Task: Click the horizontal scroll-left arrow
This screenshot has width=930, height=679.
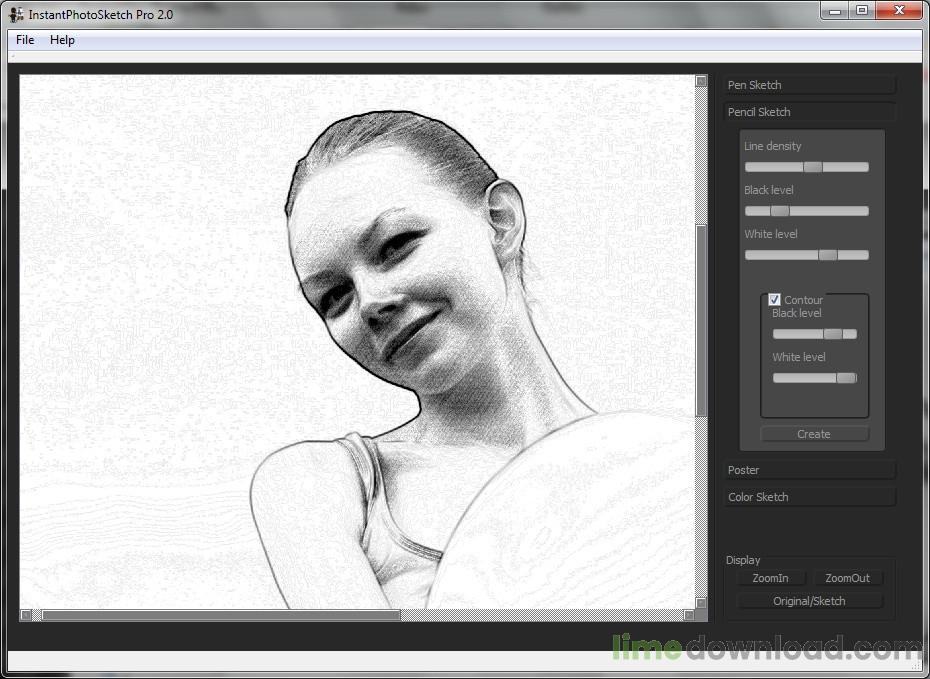Action: 26,615
